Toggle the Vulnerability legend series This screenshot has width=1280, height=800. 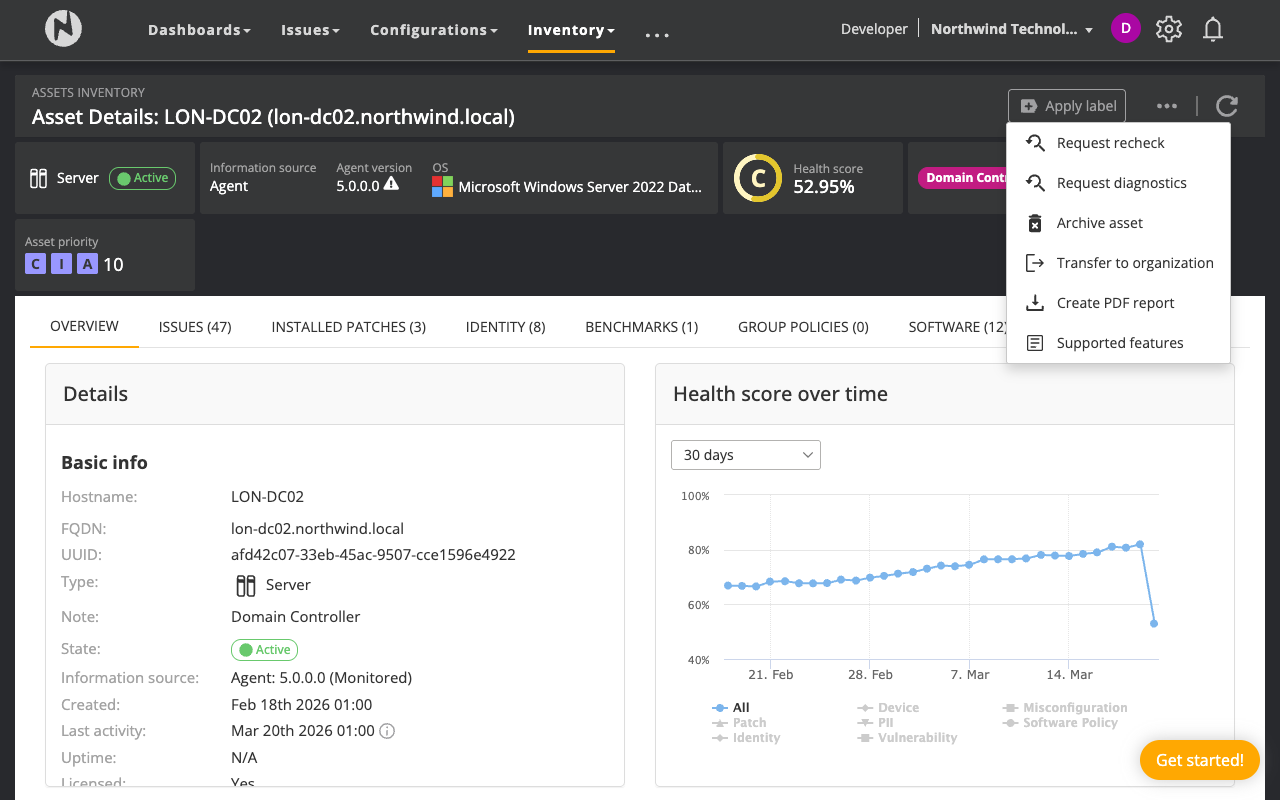907,737
